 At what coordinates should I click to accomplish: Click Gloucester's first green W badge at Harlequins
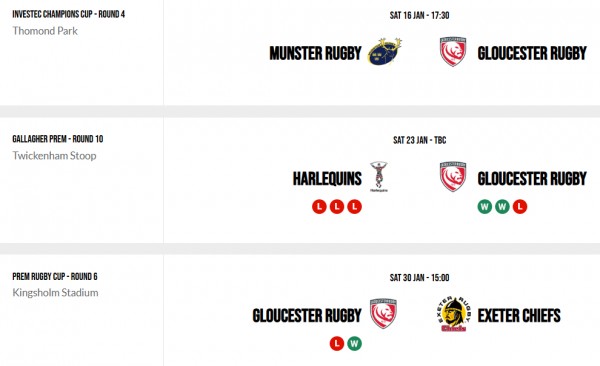[484, 207]
